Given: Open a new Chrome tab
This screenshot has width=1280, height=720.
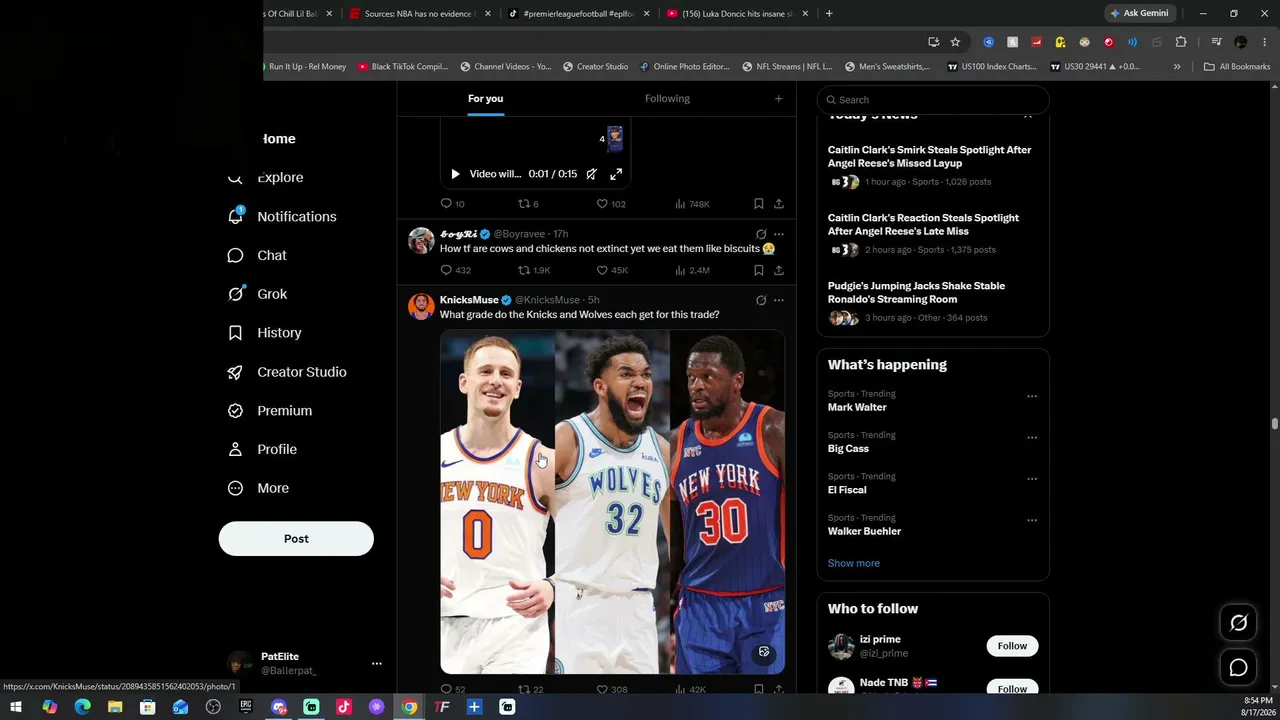Looking at the screenshot, I should click(x=829, y=14).
